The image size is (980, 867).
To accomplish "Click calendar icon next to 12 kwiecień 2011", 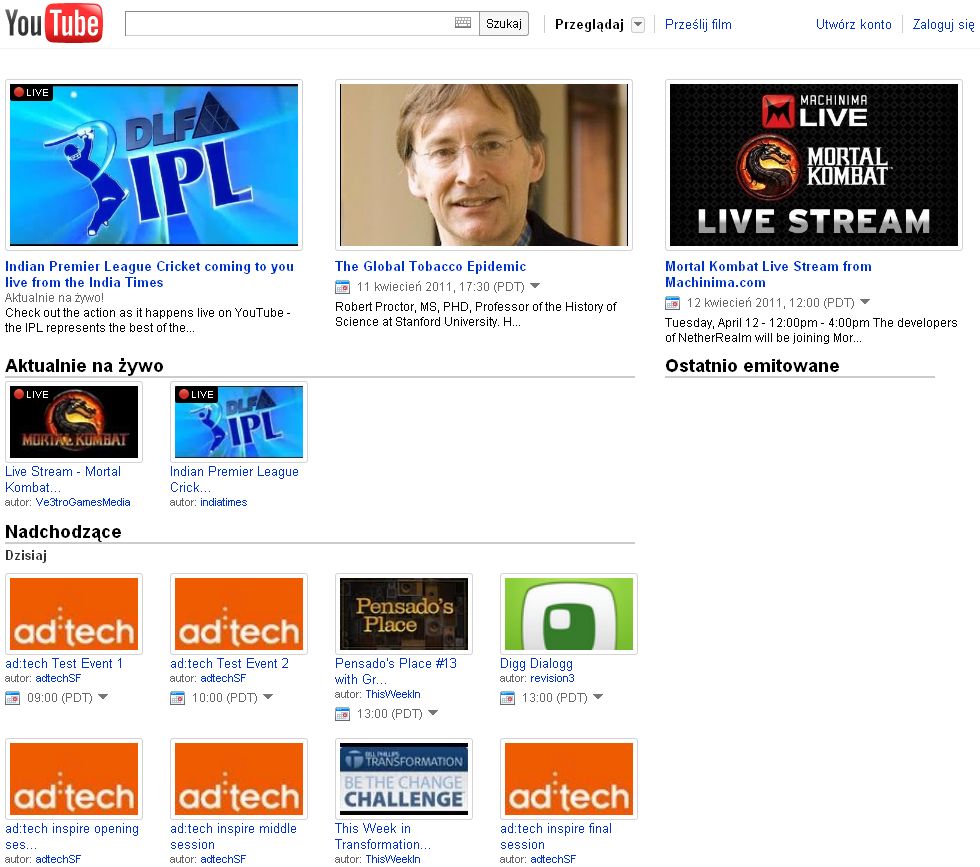I will pyautogui.click(x=672, y=303).
